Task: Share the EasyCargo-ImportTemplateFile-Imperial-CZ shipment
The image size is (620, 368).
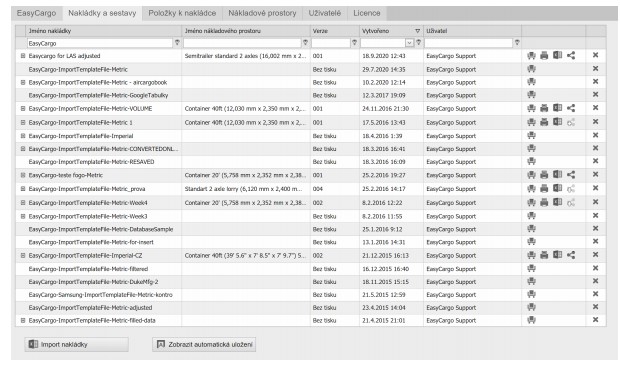Action: click(x=571, y=255)
